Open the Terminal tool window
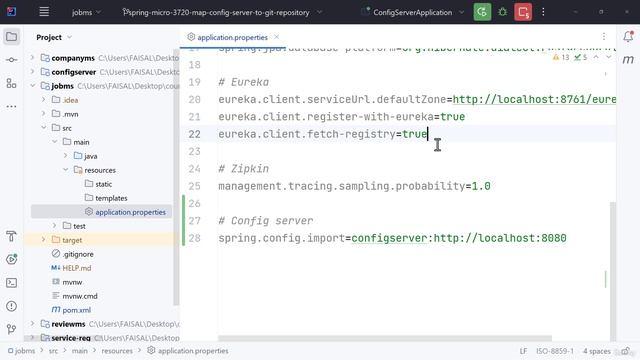The image size is (640, 360). pyautogui.click(x=11, y=282)
